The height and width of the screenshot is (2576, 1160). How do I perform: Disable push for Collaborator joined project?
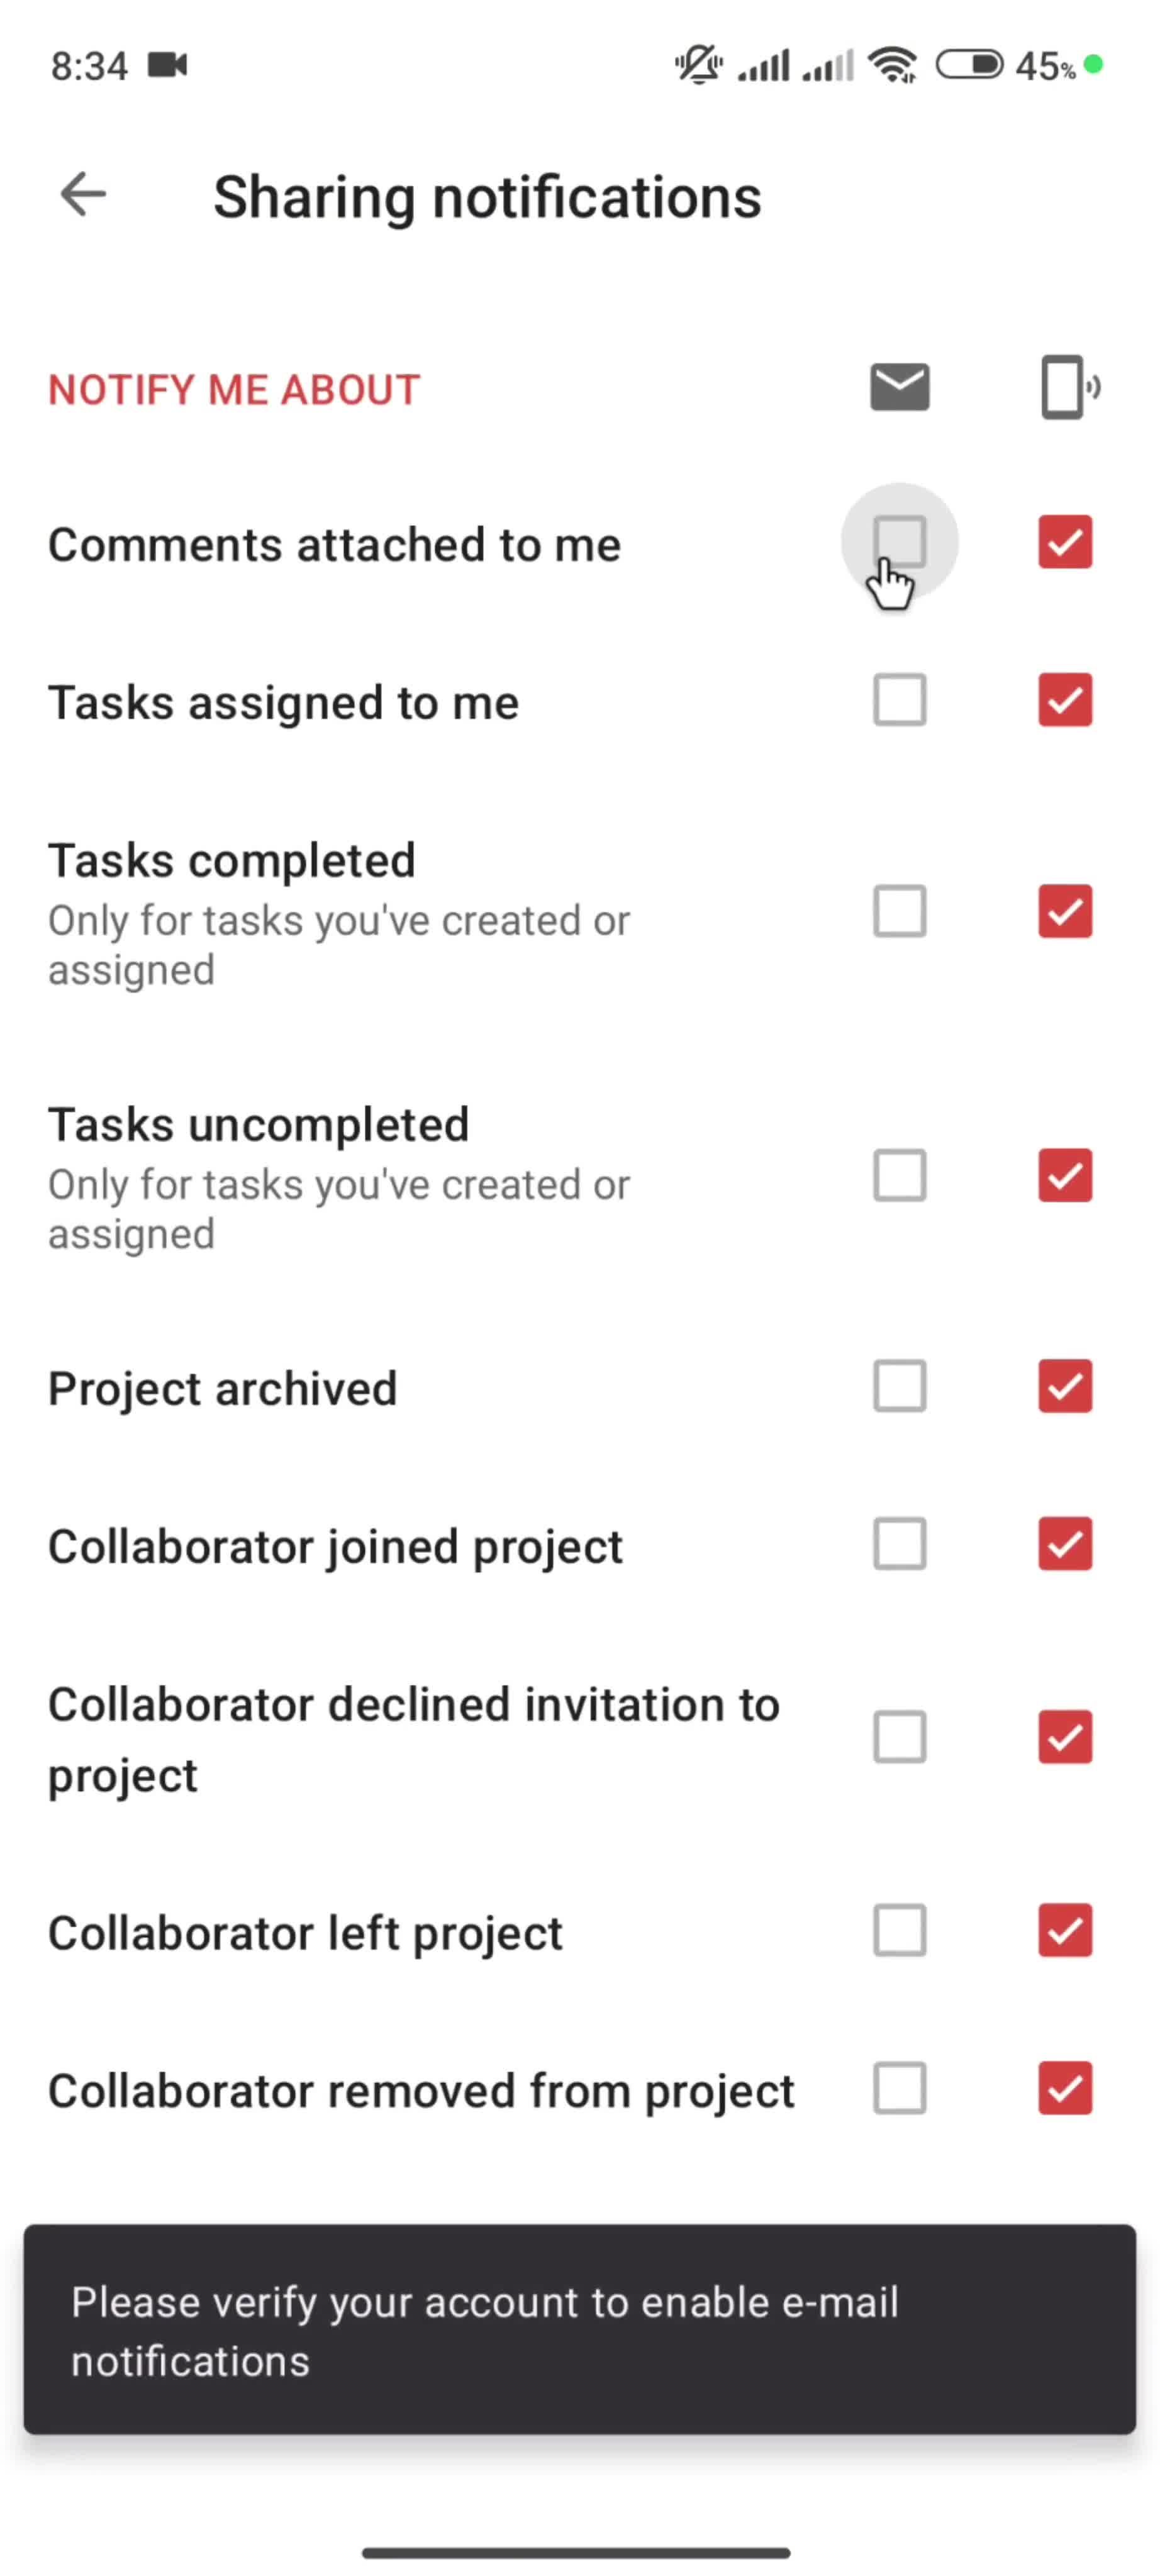[x=1064, y=1544]
